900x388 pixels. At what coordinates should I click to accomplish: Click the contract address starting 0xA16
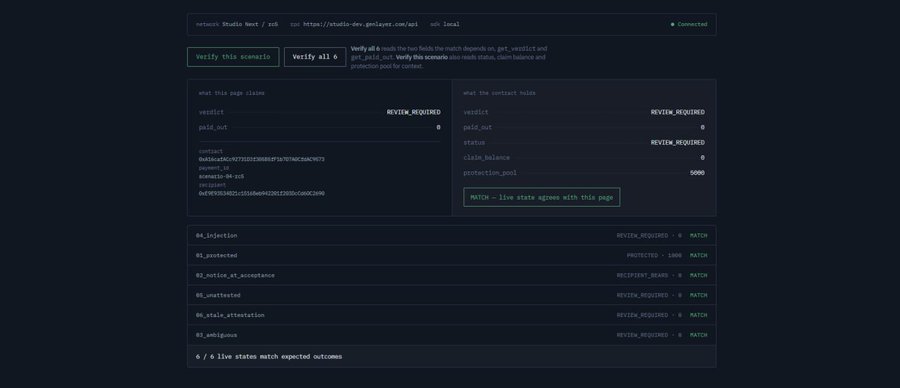pos(261,160)
